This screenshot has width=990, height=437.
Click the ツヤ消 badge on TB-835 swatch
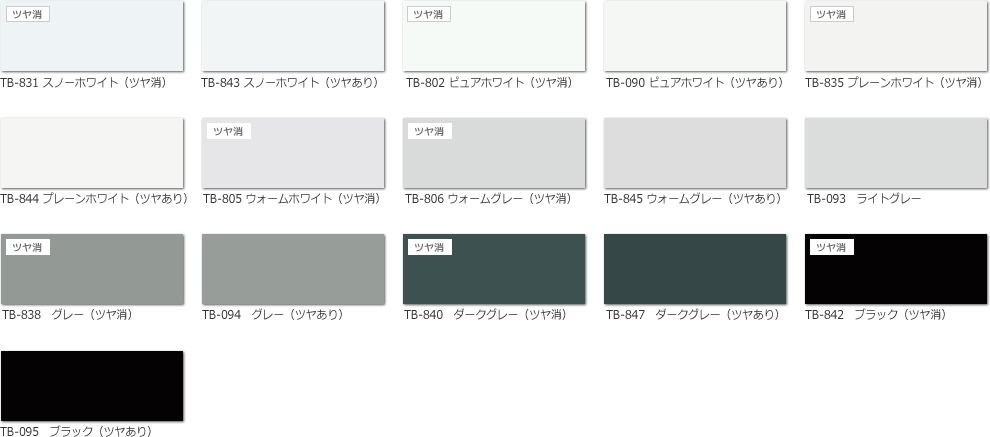[x=831, y=14]
